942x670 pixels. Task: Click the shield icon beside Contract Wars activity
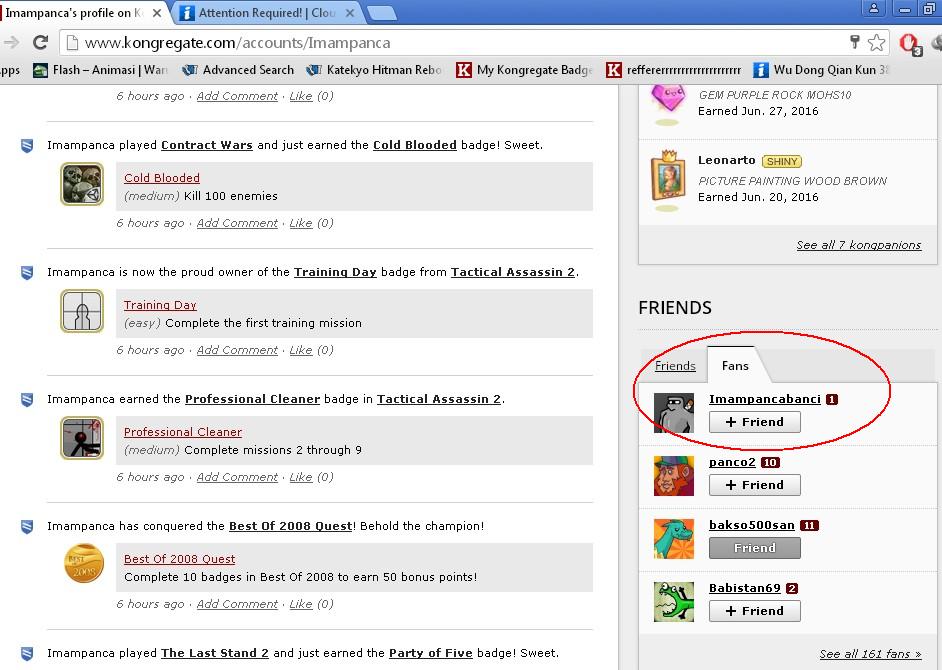coord(27,145)
